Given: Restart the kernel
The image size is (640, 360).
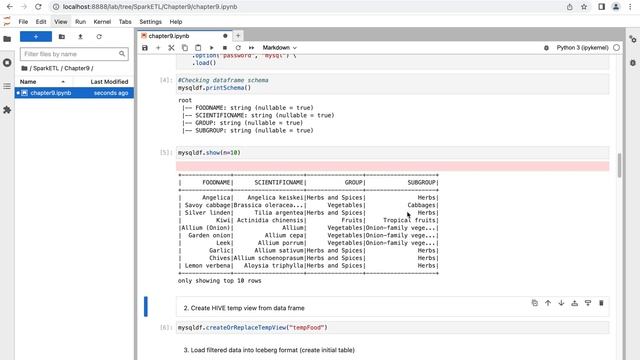Looking at the screenshot, I should 238,48.
